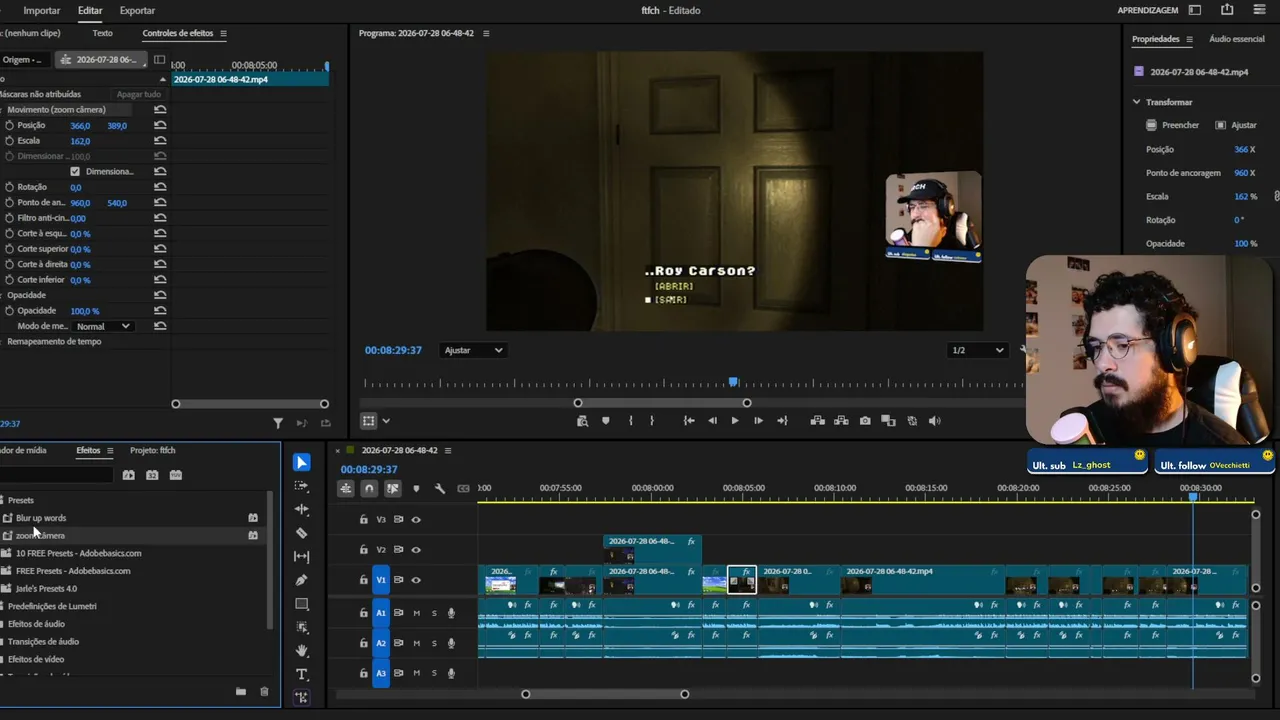Screen dimensions: 1280x720
Task: Switch to the Exportar workspace tab
Action: pyautogui.click(x=137, y=10)
